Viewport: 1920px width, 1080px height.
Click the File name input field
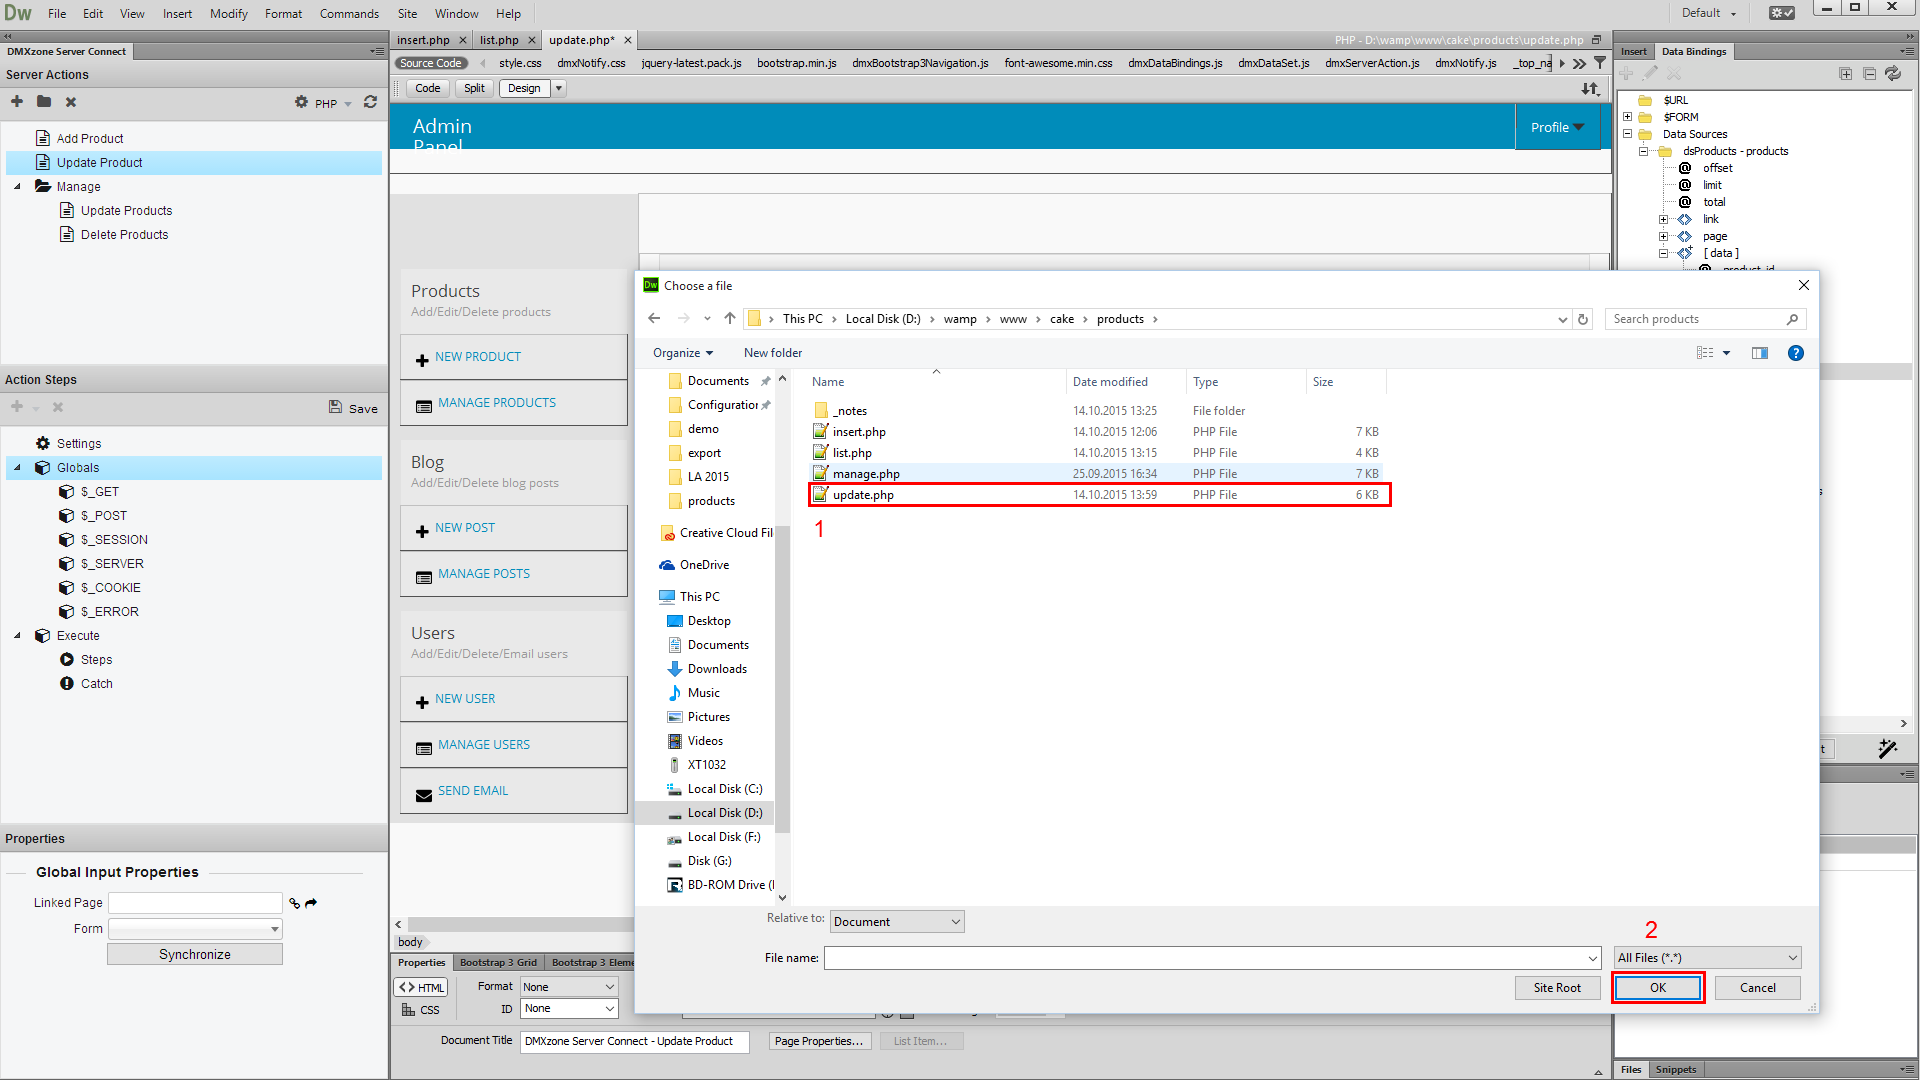coord(1212,958)
